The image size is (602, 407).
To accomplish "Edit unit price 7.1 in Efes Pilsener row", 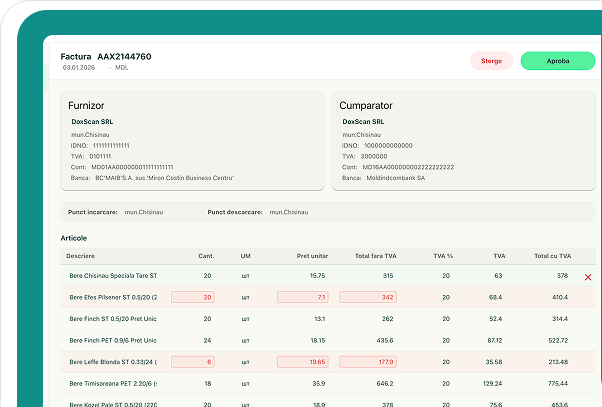I will [303, 297].
